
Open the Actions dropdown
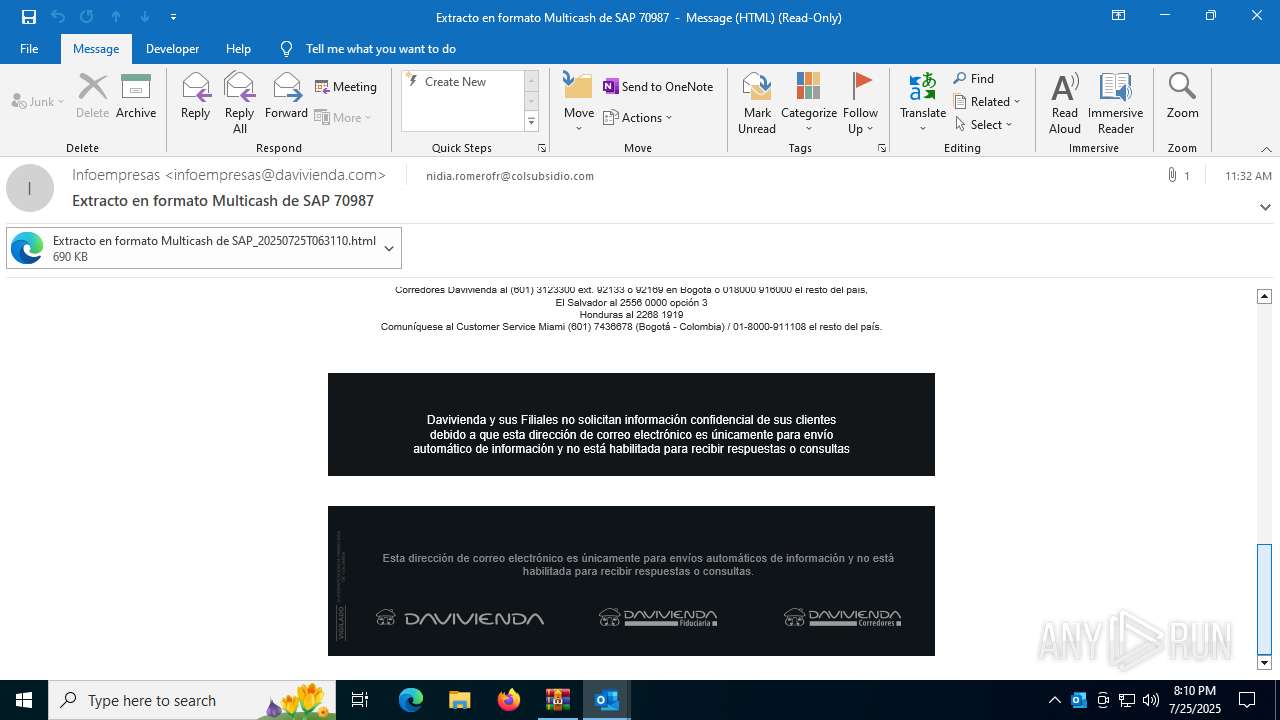[638, 117]
